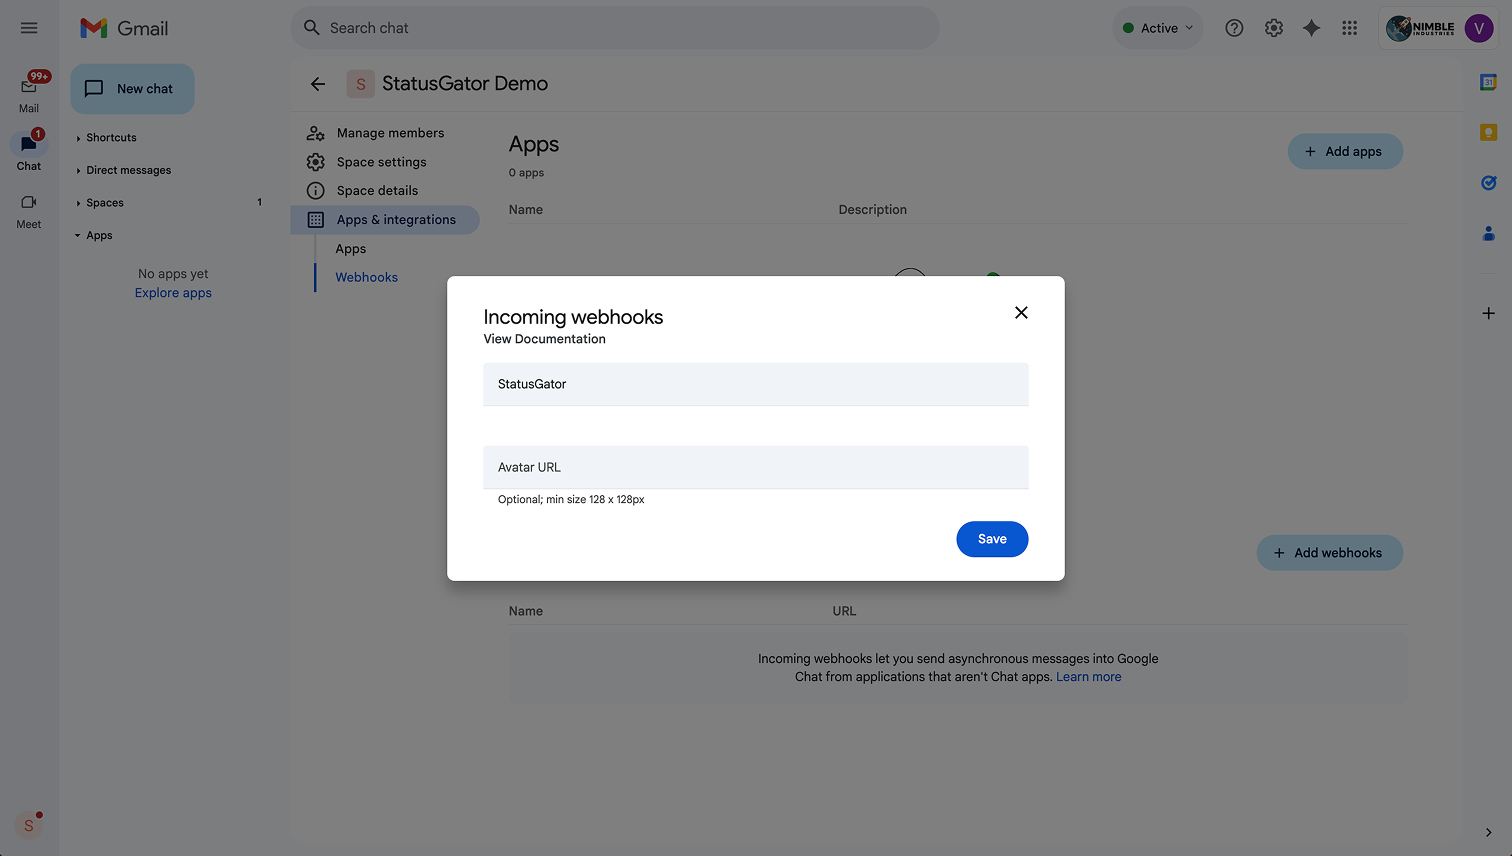Open the account avatar V

point(1478,28)
